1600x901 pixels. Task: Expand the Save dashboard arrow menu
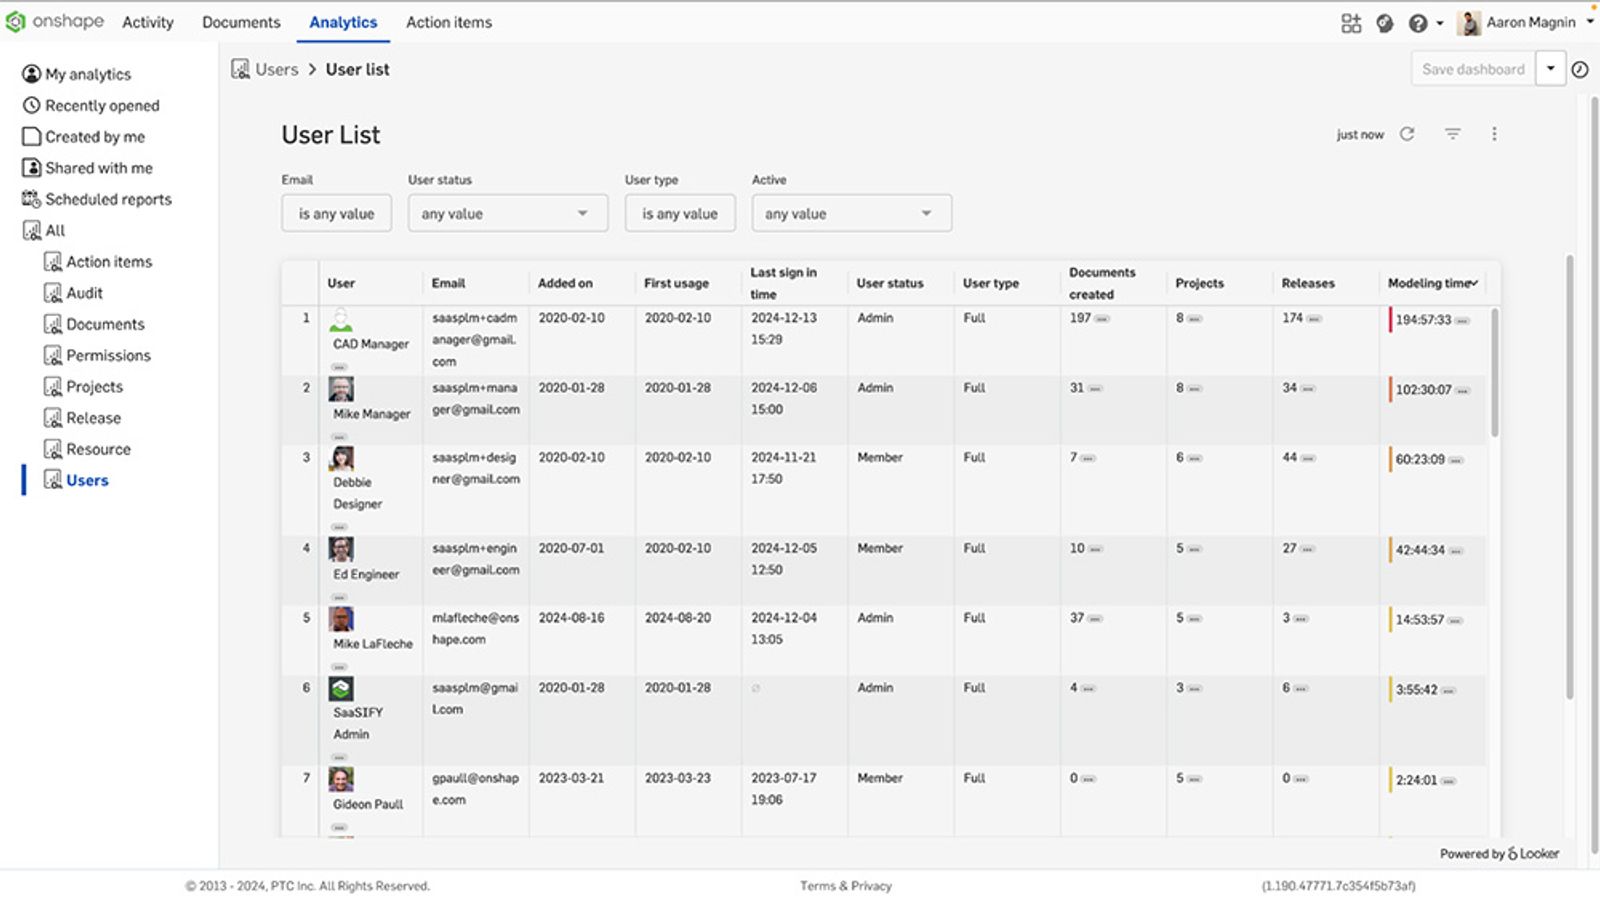(1550, 69)
